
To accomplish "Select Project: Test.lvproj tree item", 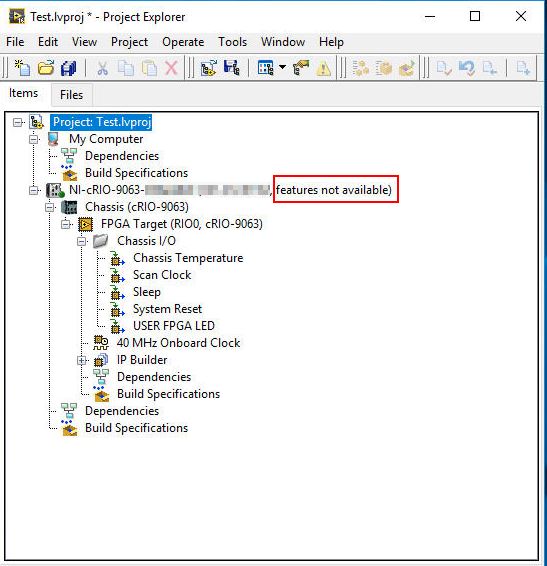I will [101, 122].
